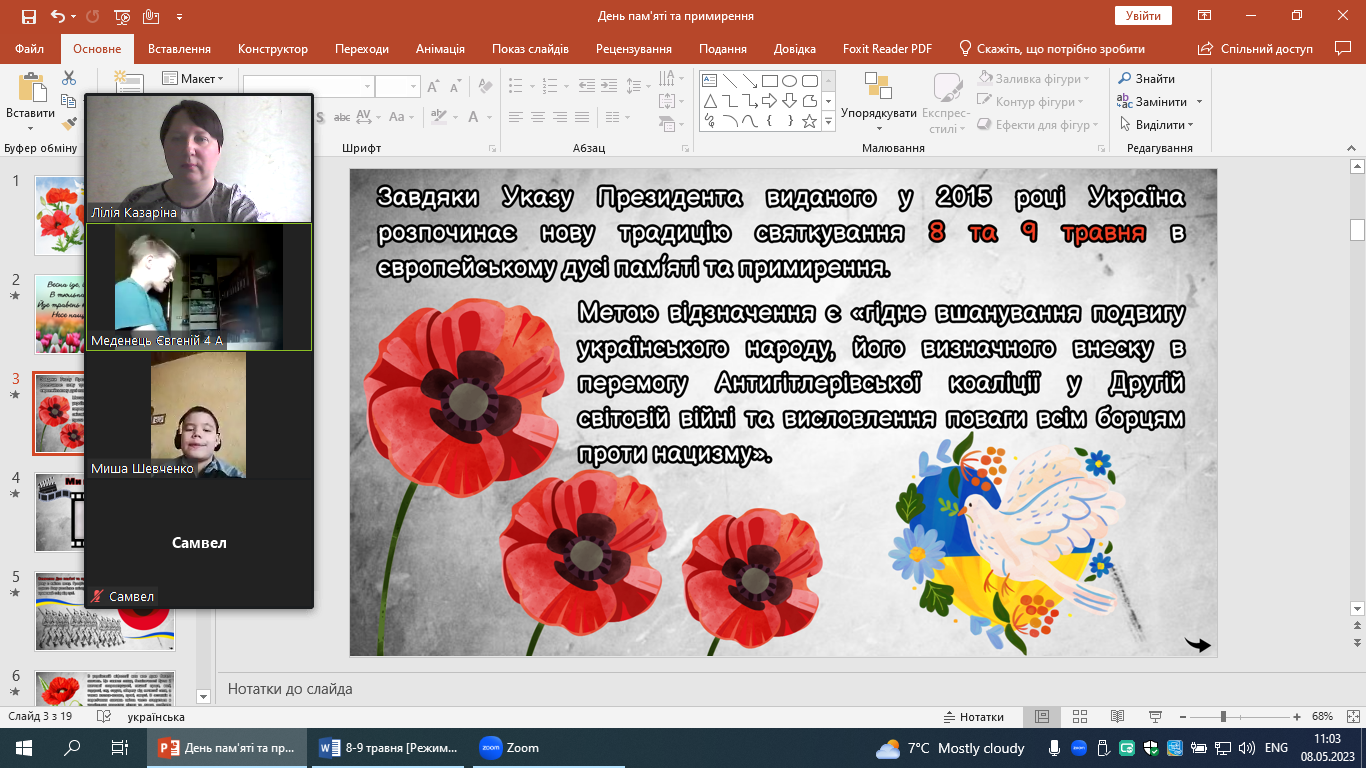The width and height of the screenshot is (1366, 768).
Task: Click the Увійти sign-in button
Action: (x=1142, y=16)
